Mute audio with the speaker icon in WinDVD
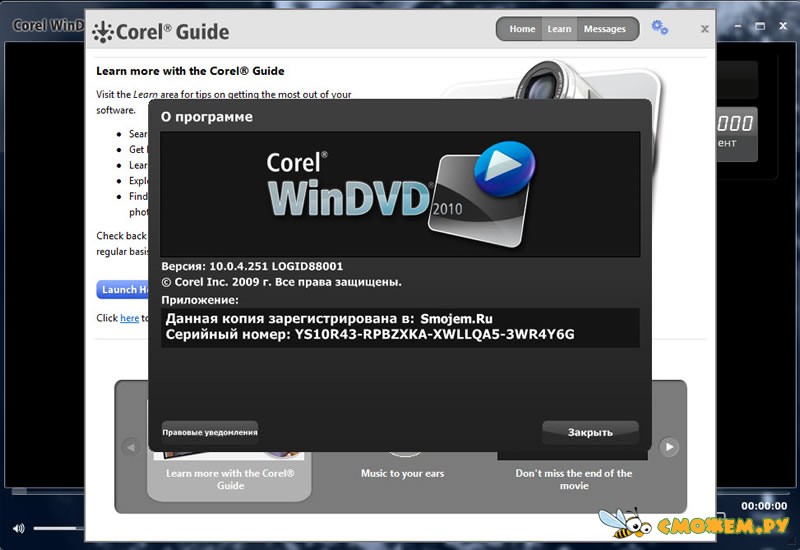The height and width of the screenshot is (550, 800). (18, 528)
